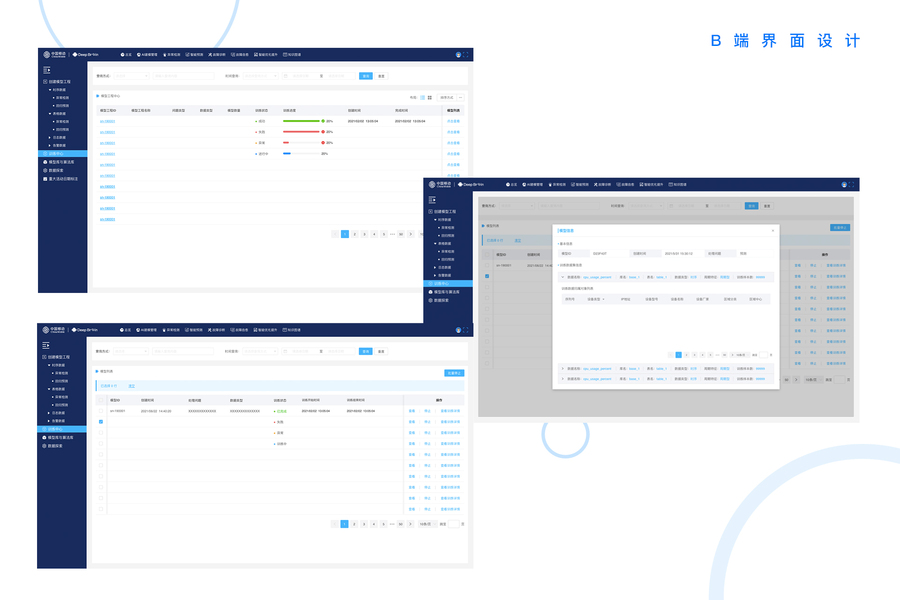Open the user avatar in top-left mockup header
This screenshot has height=600, width=900.
click(458, 55)
